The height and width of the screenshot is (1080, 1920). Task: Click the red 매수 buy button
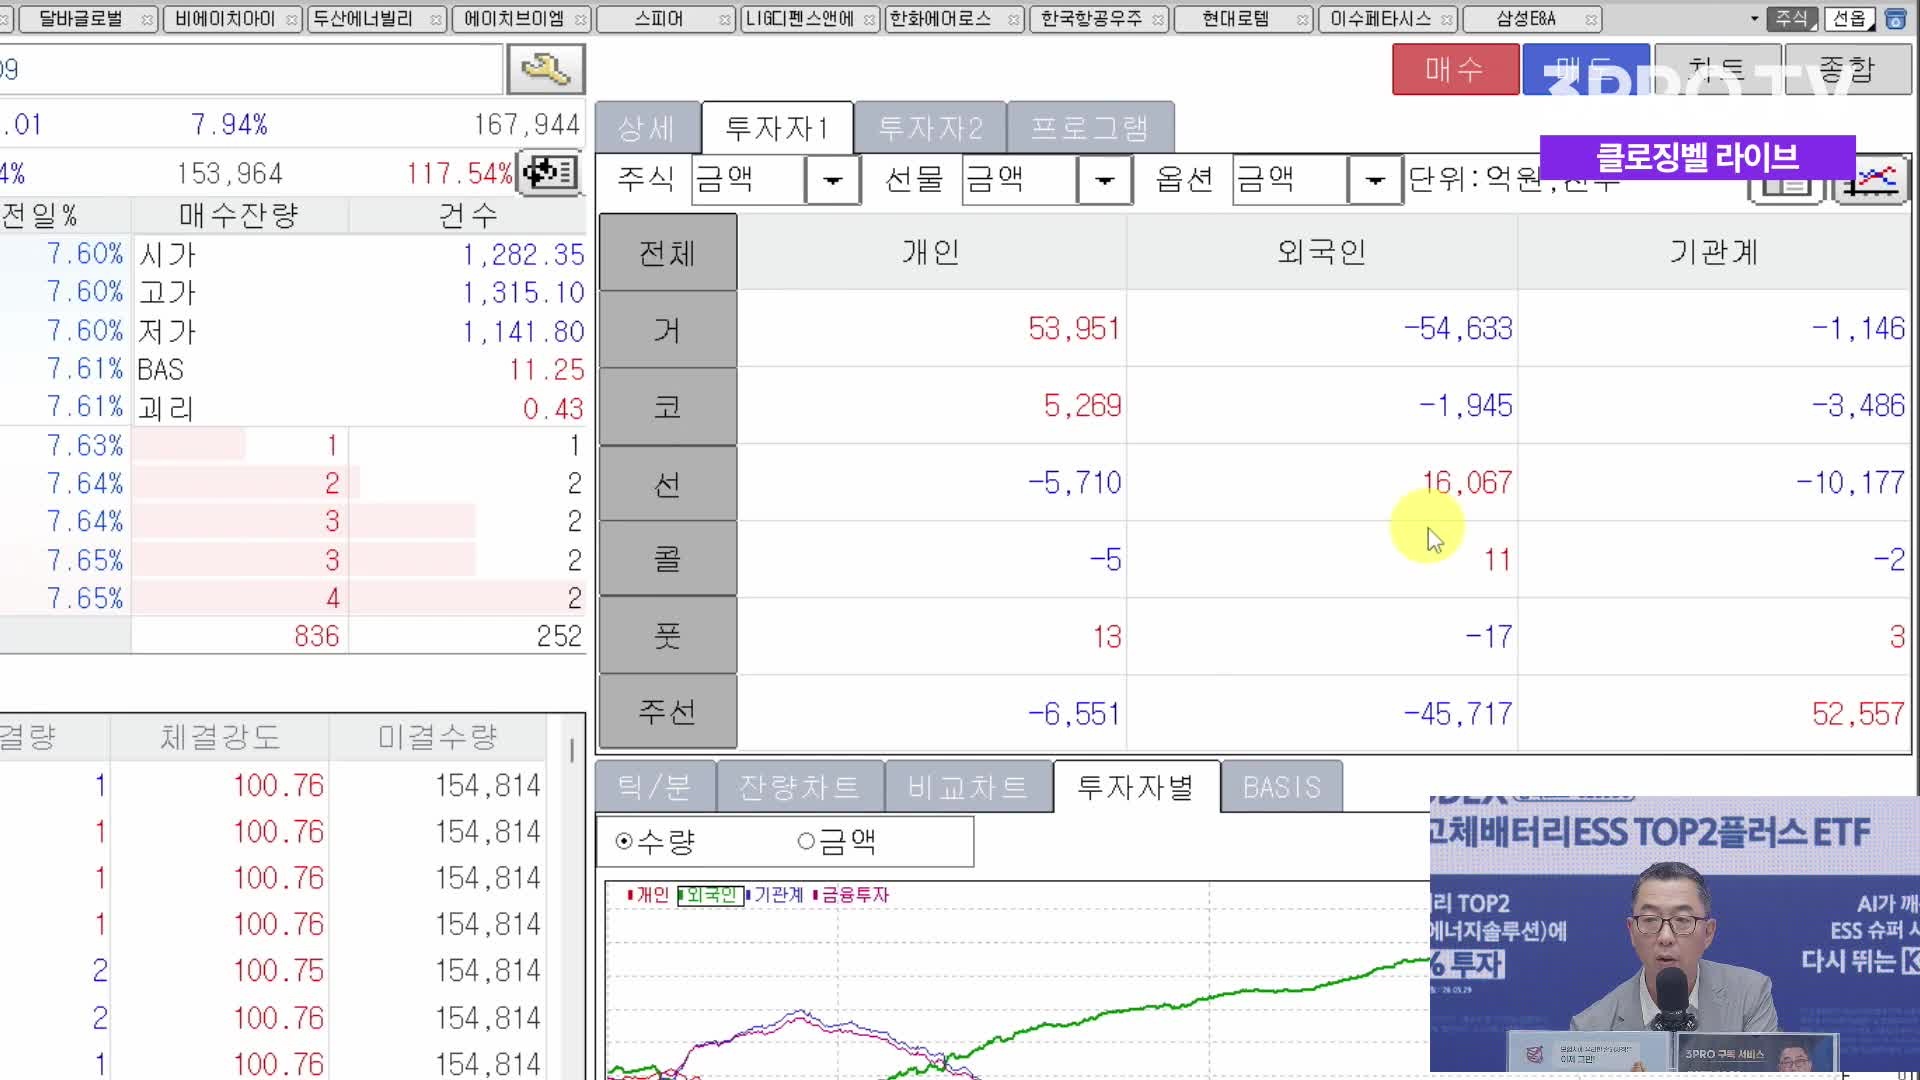click(1455, 69)
